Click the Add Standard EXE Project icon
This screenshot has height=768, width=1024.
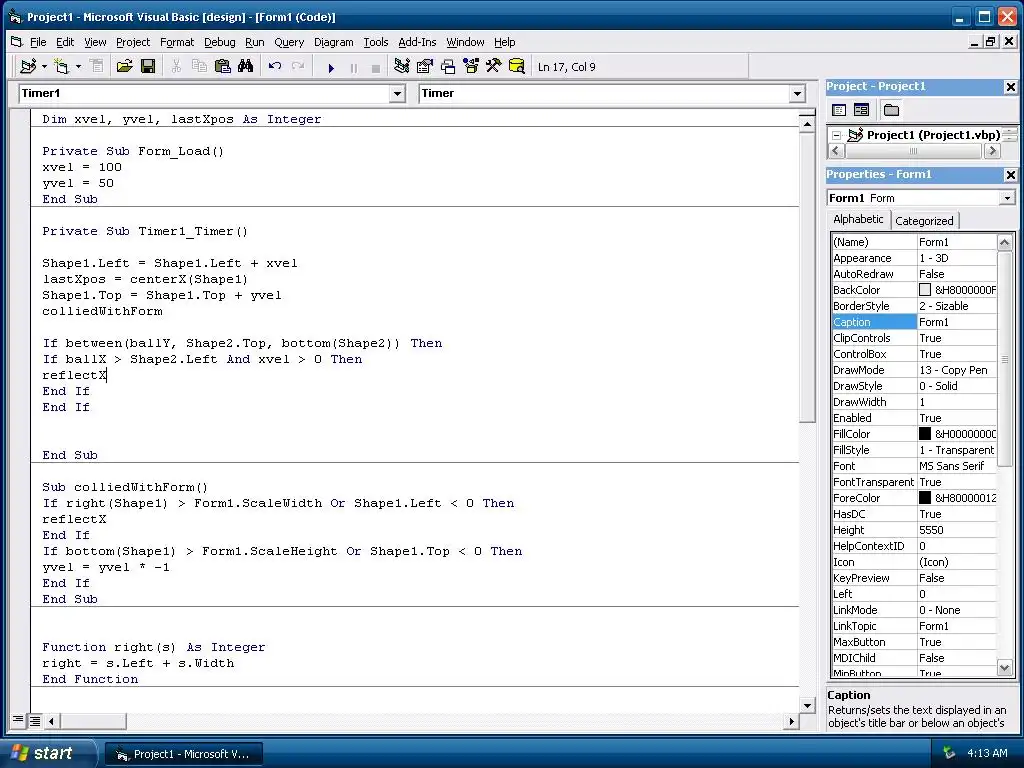pos(28,66)
